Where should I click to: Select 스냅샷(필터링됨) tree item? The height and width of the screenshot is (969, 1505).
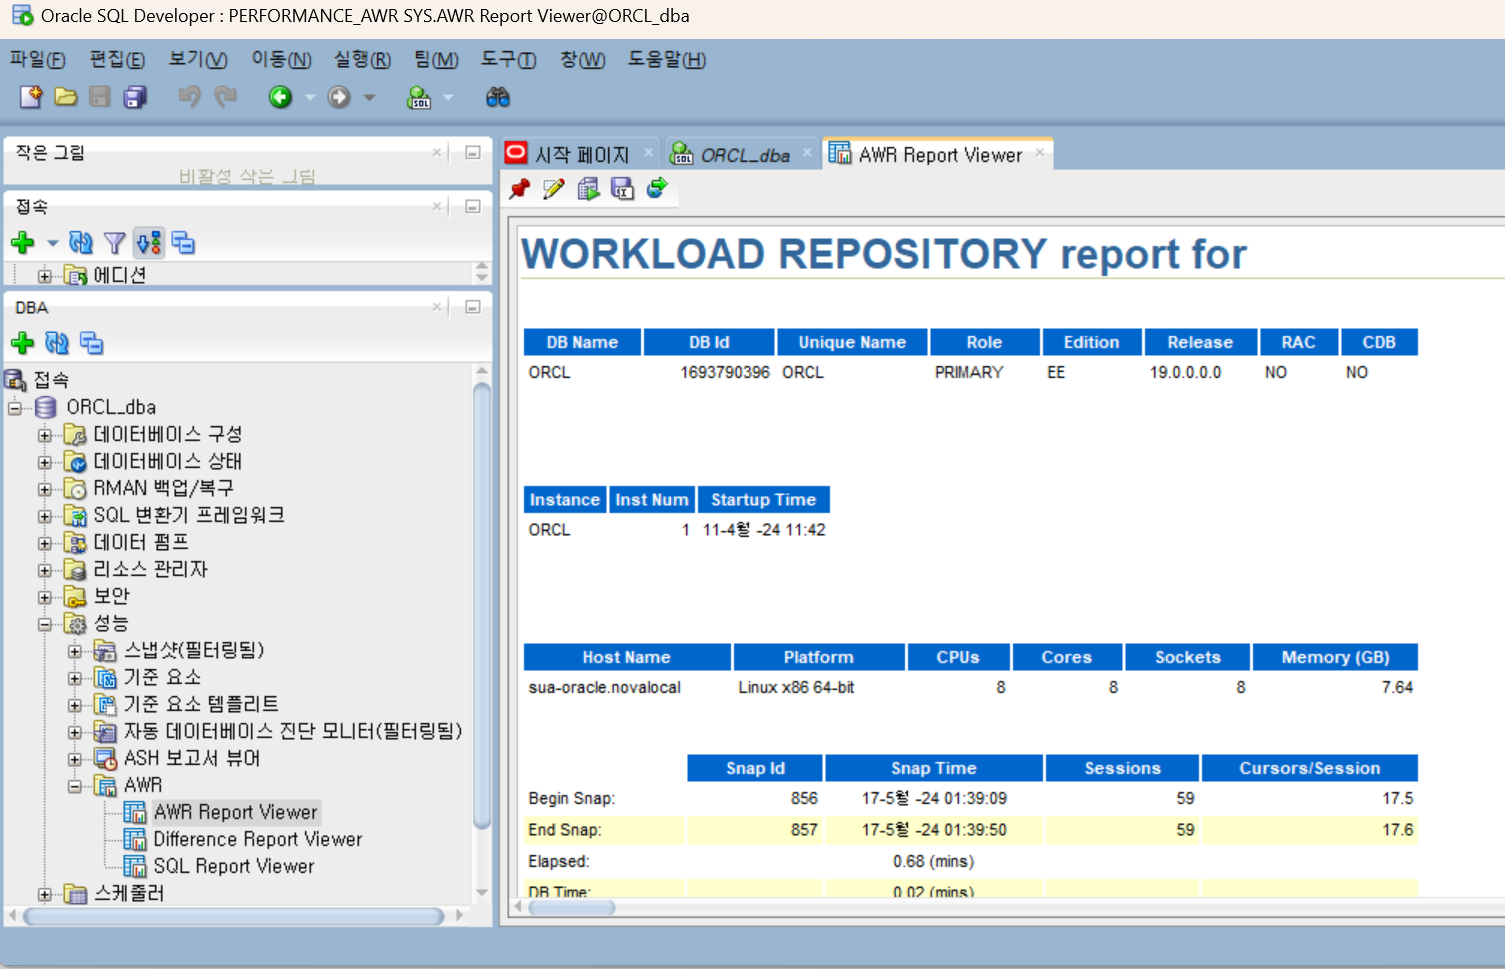point(194,650)
